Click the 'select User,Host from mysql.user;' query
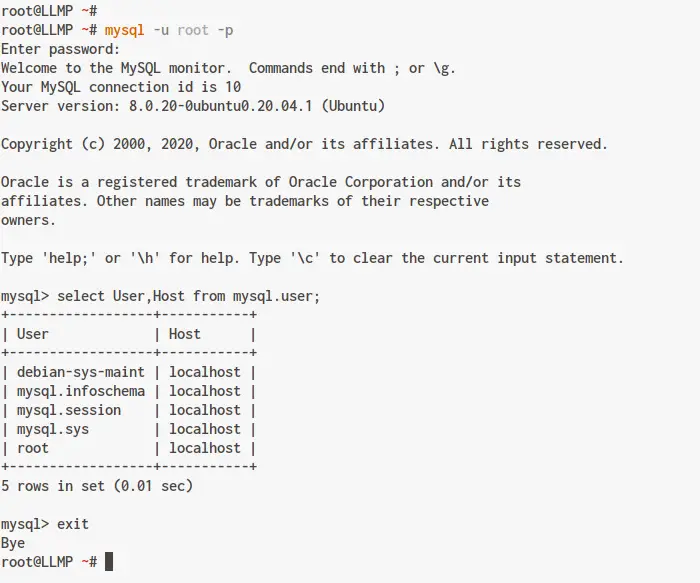Viewport: 700px width, 583px height. 188,296
